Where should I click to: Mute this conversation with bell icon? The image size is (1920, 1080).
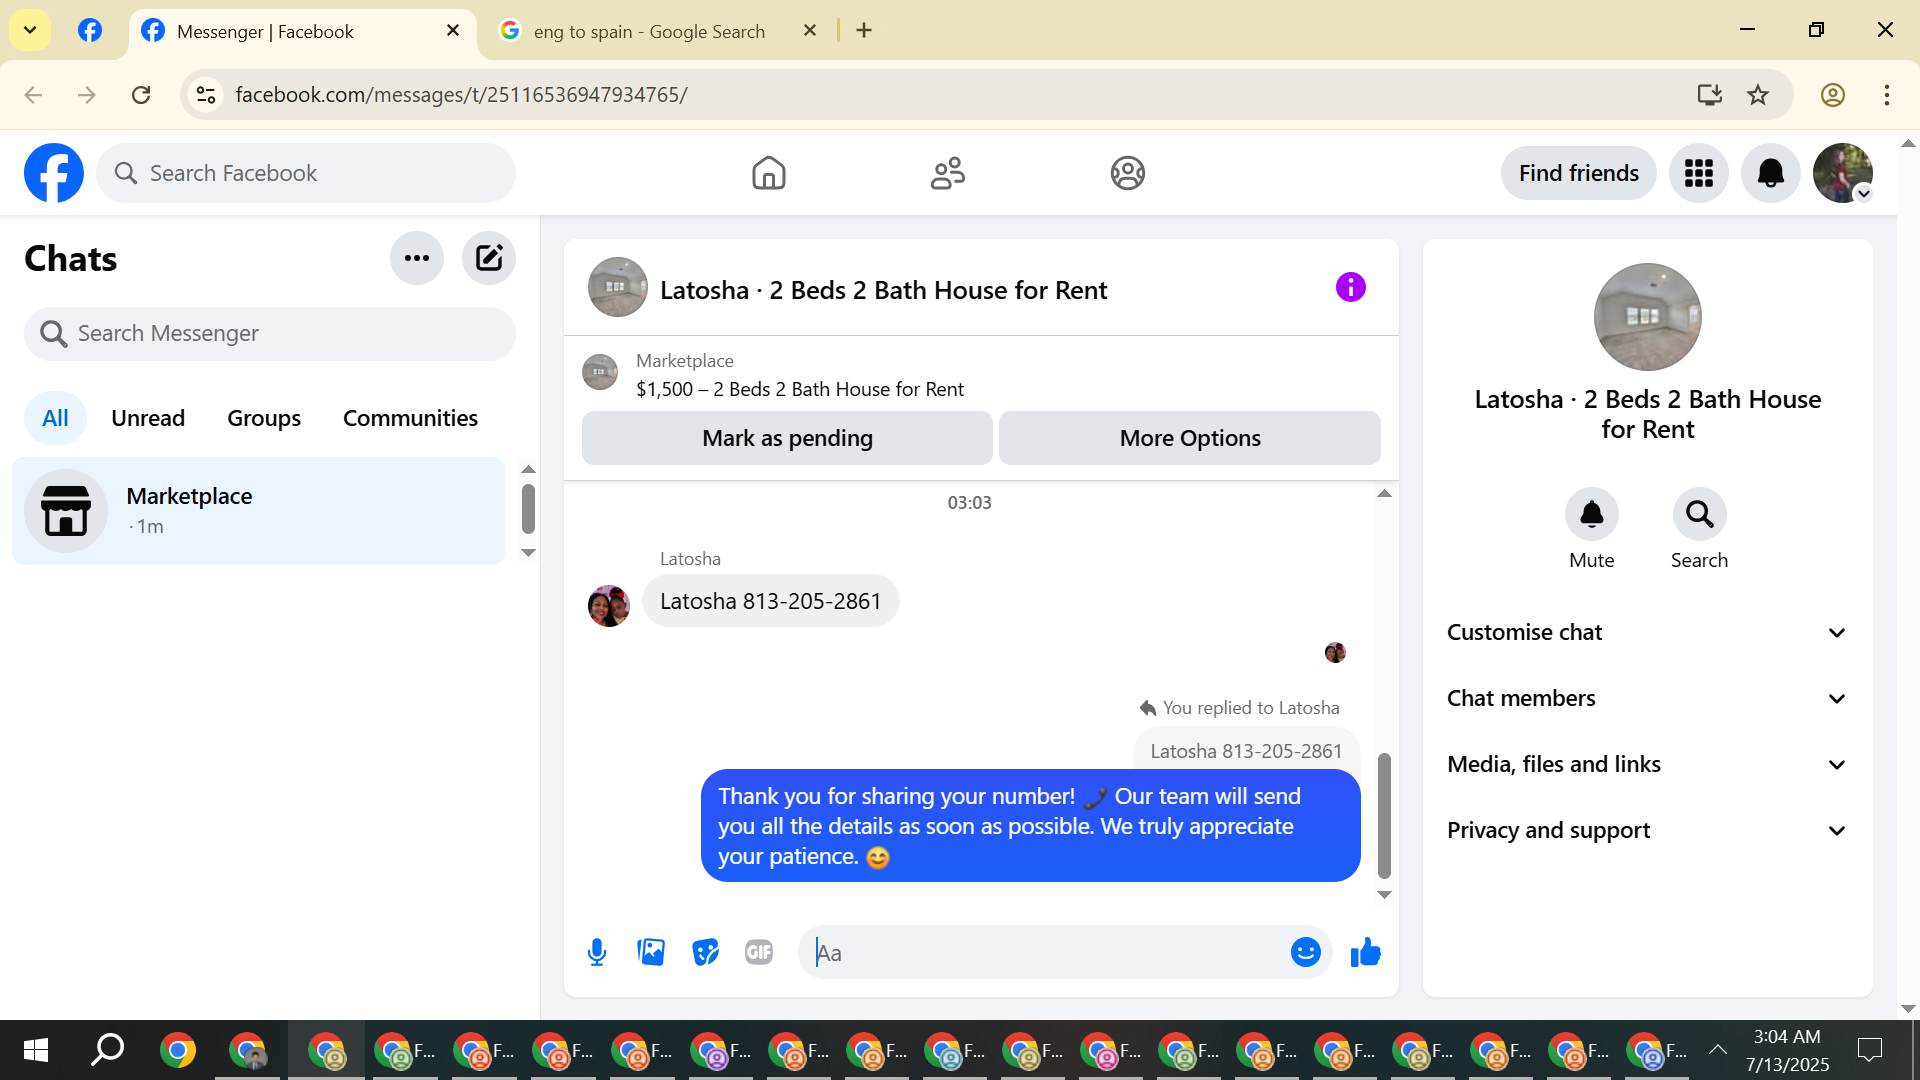coord(1591,515)
